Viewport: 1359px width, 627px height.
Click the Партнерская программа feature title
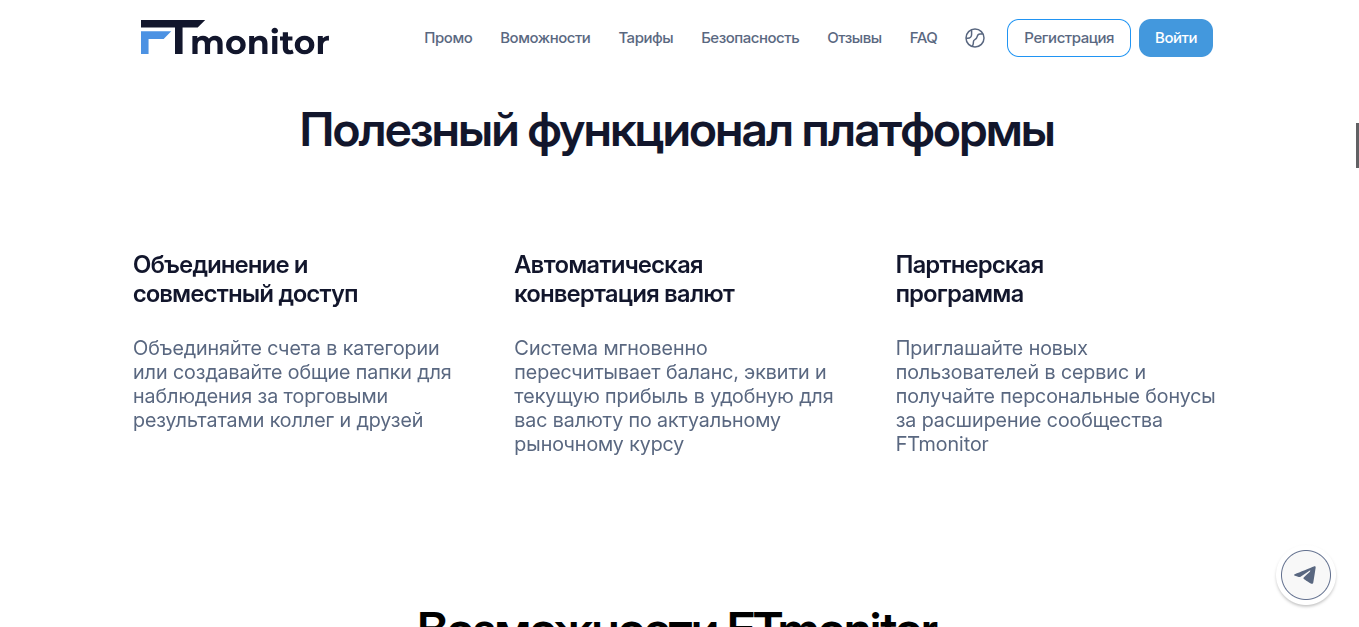point(970,280)
